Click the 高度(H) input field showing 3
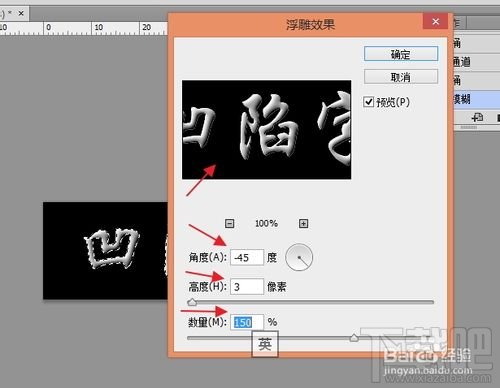 pos(247,287)
